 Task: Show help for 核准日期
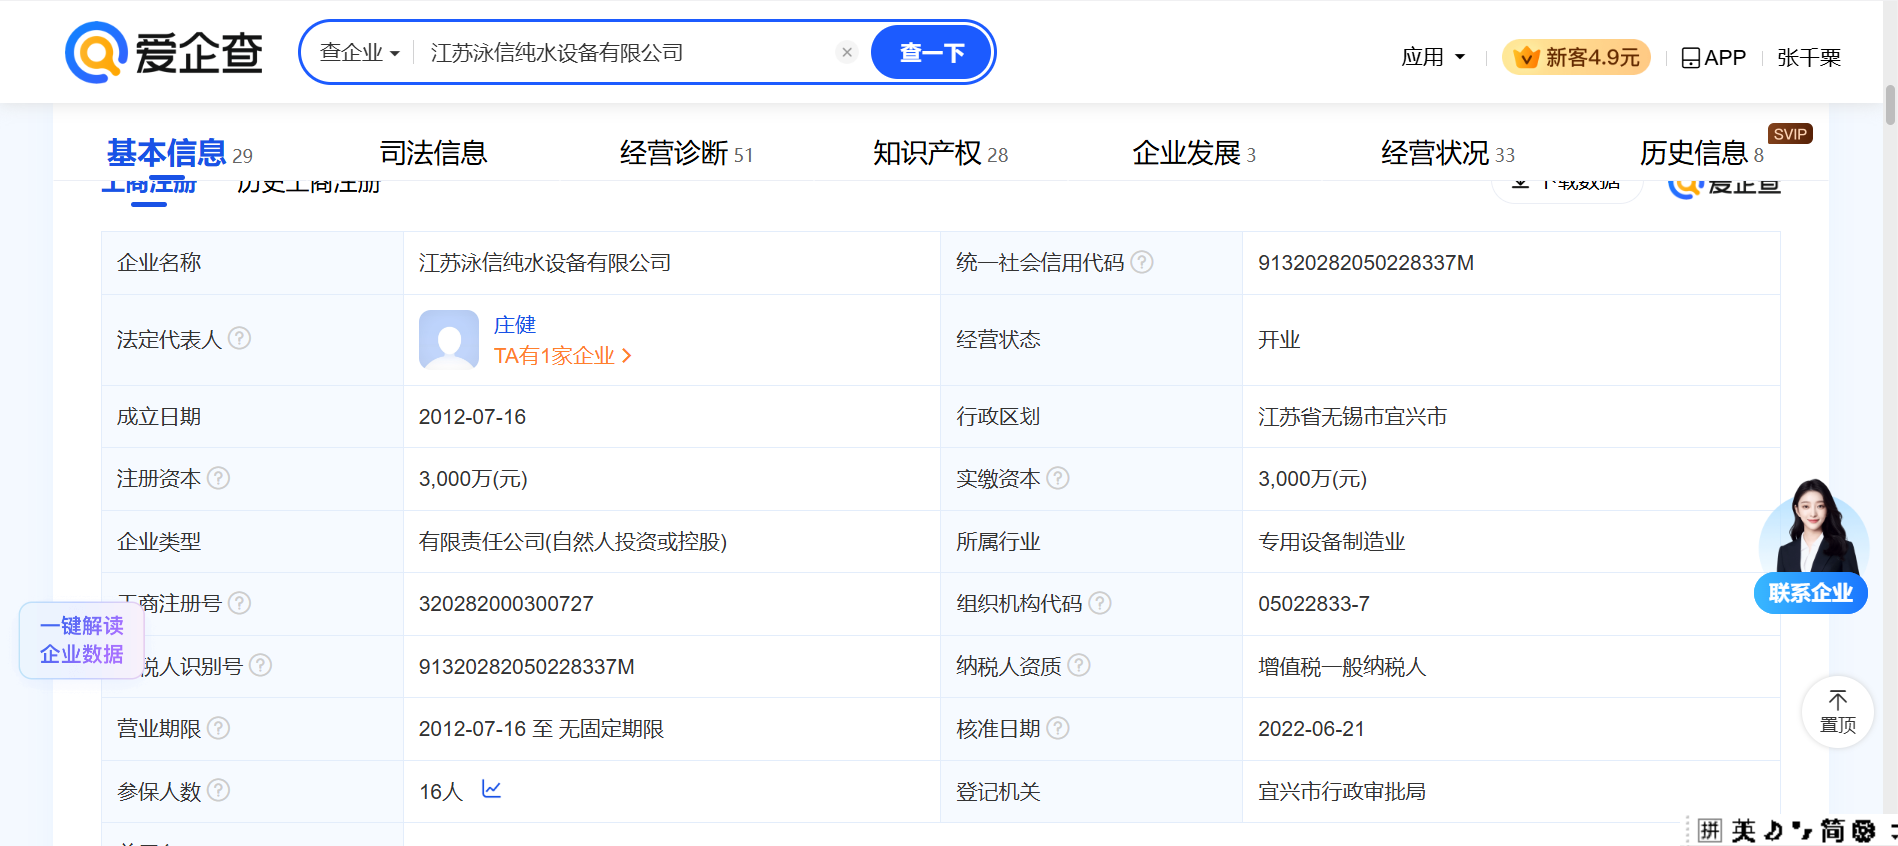tap(1058, 728)
